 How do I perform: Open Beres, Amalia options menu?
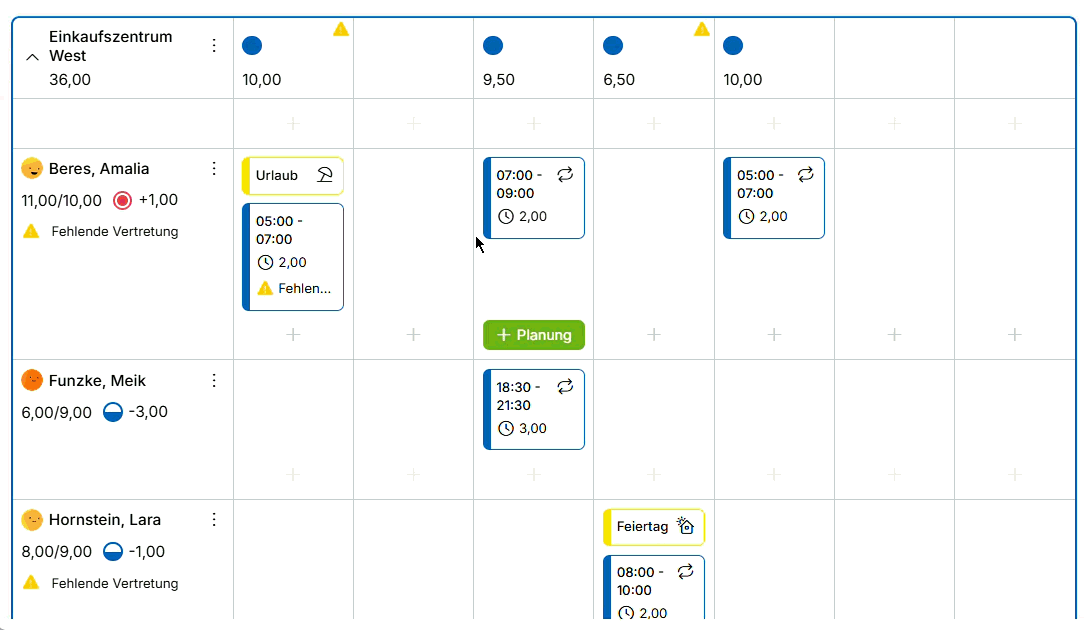point(214,169)
